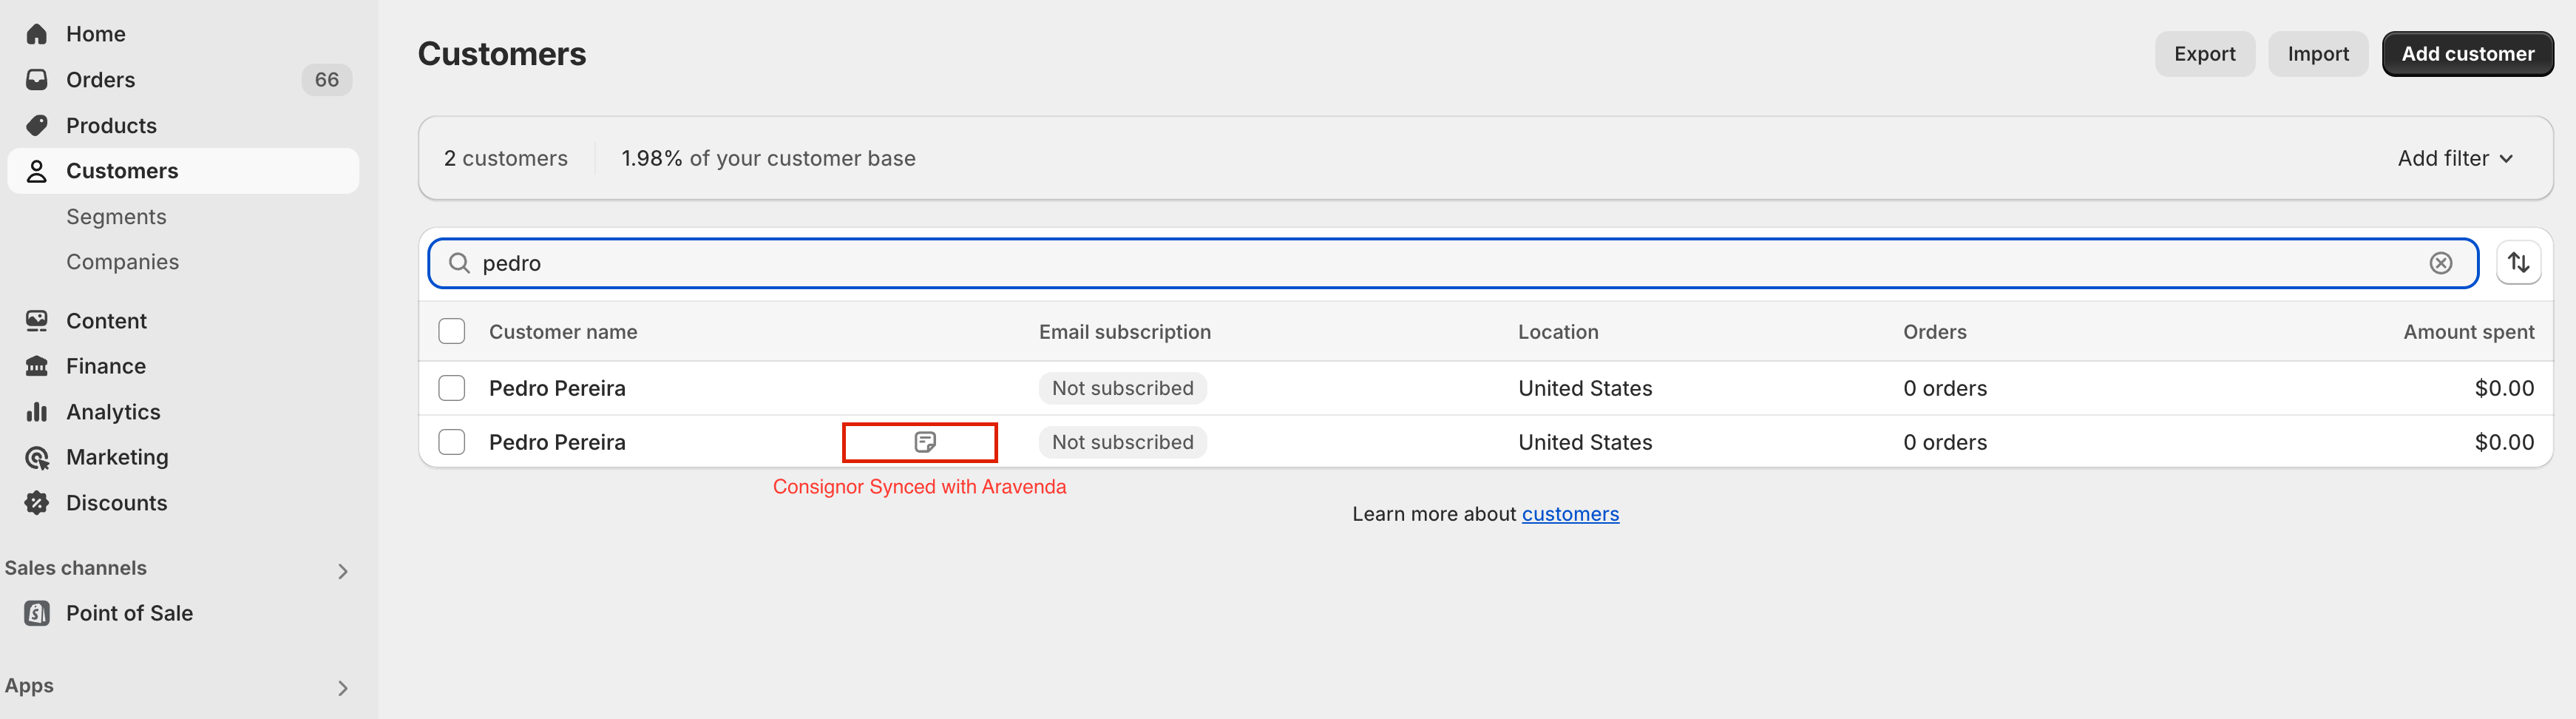Click first row's Not subscribed badge
The width and height of the screenshot is (2576, 719).
(1123, 388)
